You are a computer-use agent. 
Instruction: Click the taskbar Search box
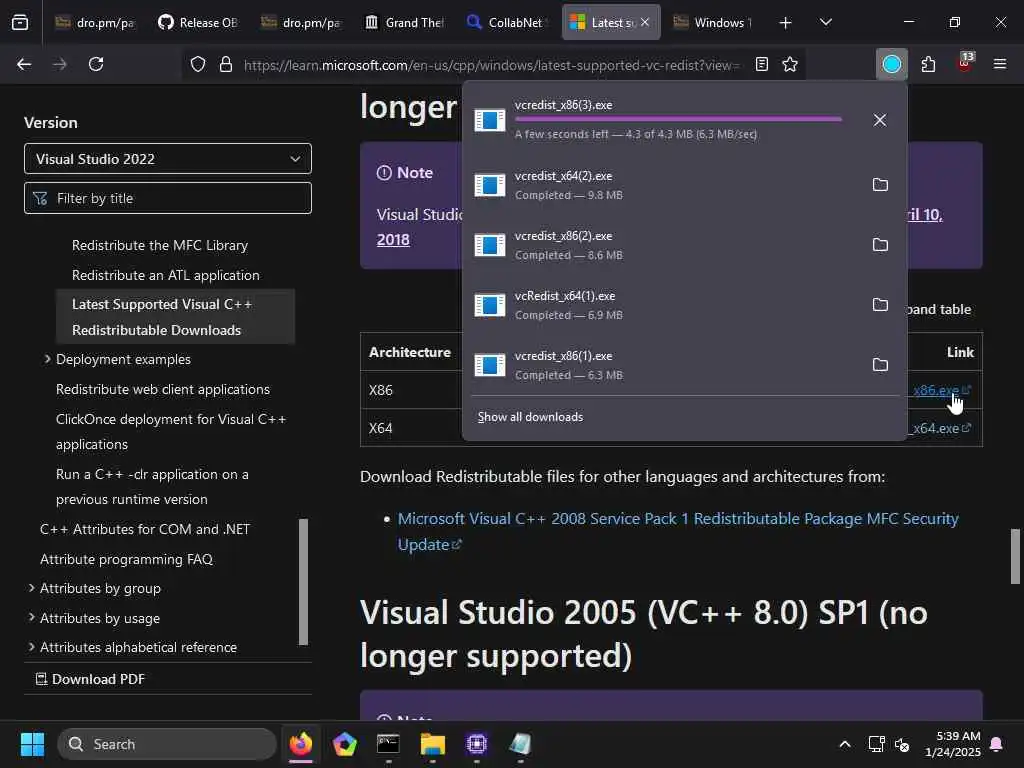coord(167,744)
